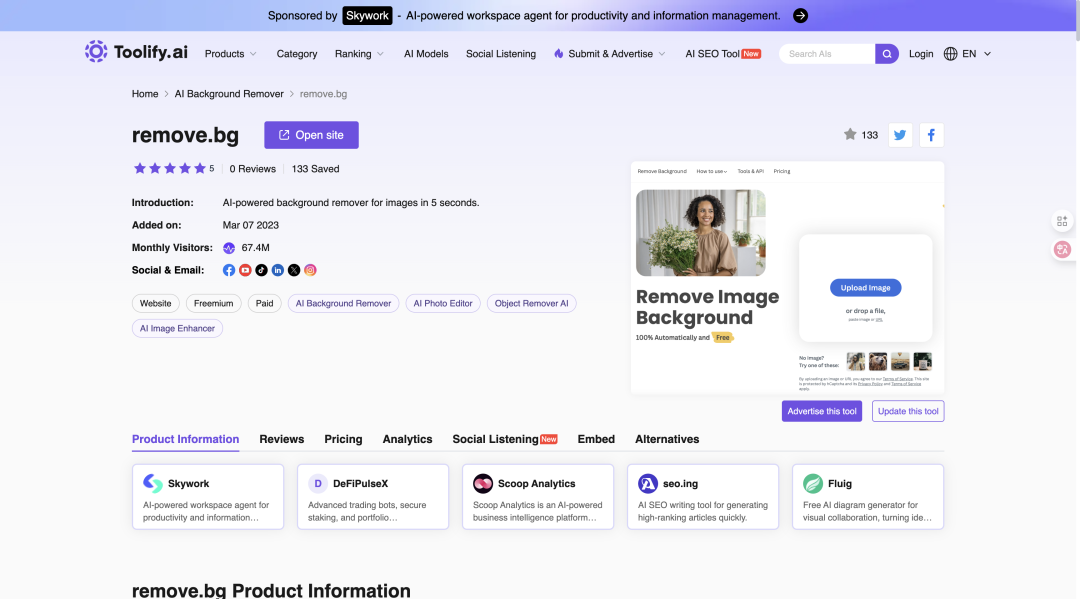
Task: Click the monthly visitors analytics icon
Action: pyautogui.click(x=229, y=248)
